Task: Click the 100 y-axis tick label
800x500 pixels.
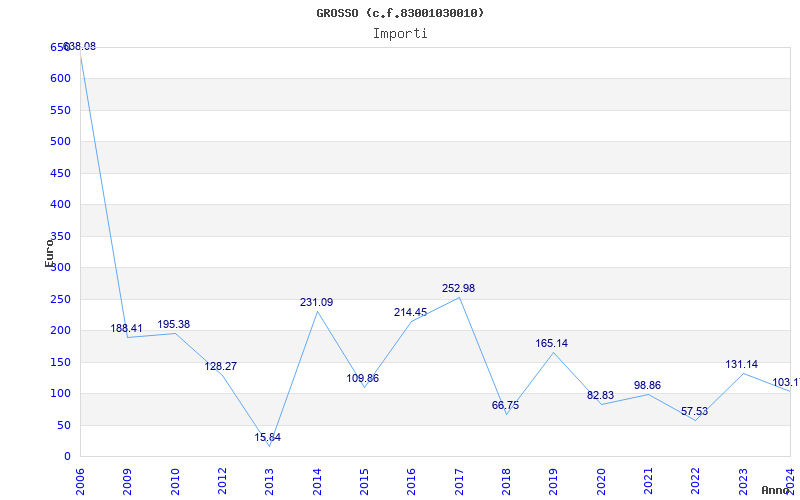Action: pyautogui.click(x=60, y=393)
